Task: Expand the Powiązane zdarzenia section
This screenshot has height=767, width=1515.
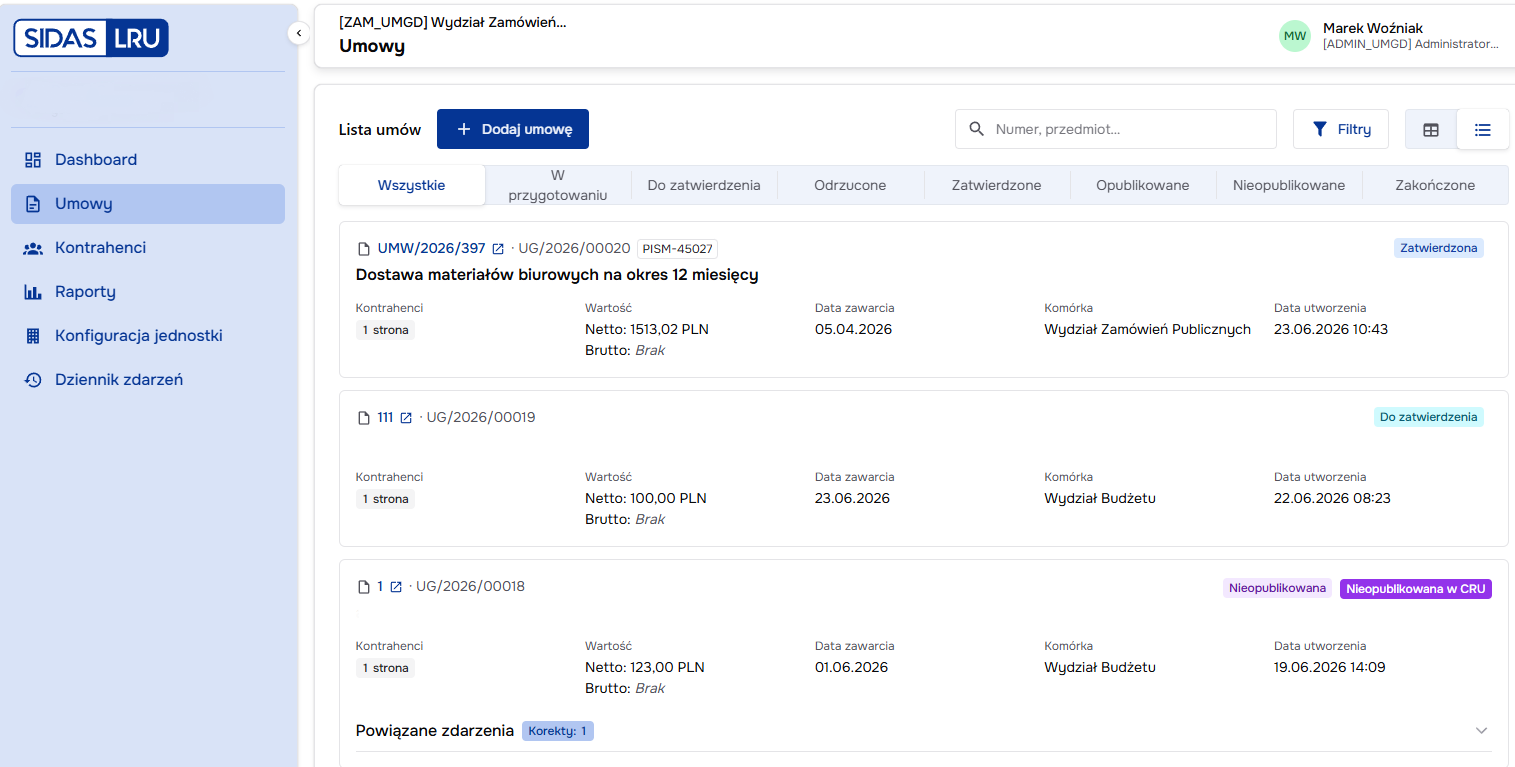Action: (x=1482, y=731)
